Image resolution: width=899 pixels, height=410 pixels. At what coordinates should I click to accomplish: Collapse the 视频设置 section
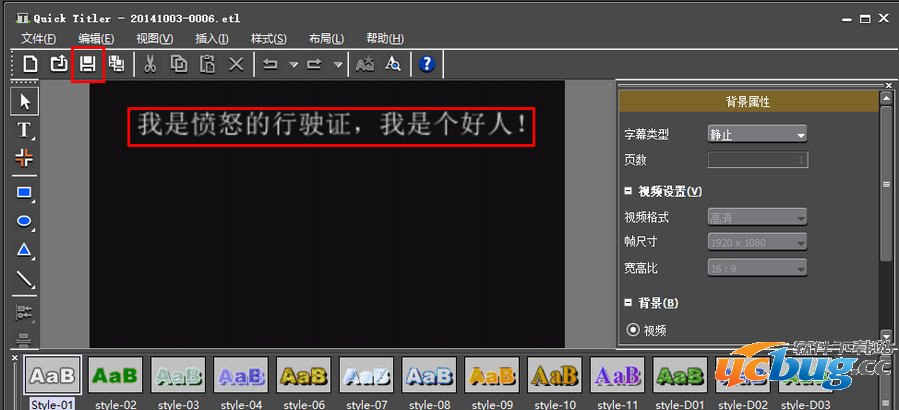click(x=628, y=191)
